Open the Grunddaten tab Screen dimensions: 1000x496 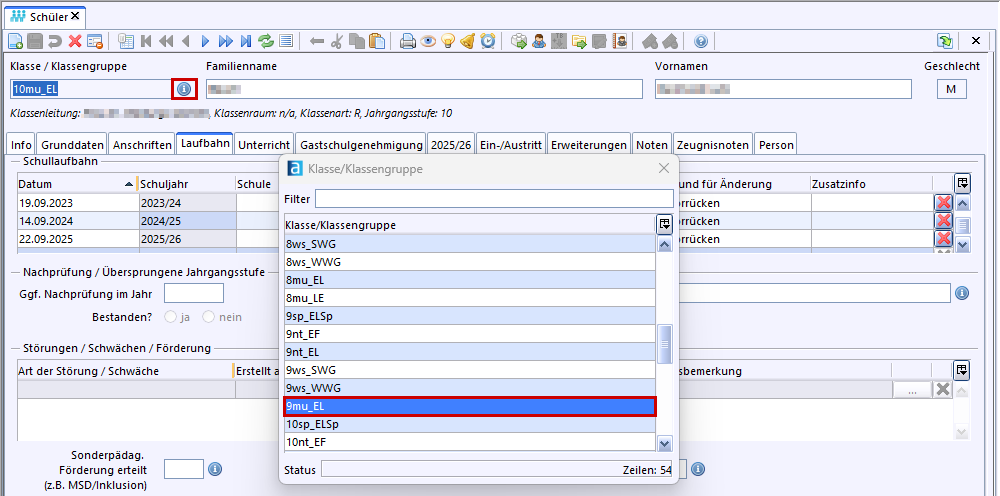point(72,144)
